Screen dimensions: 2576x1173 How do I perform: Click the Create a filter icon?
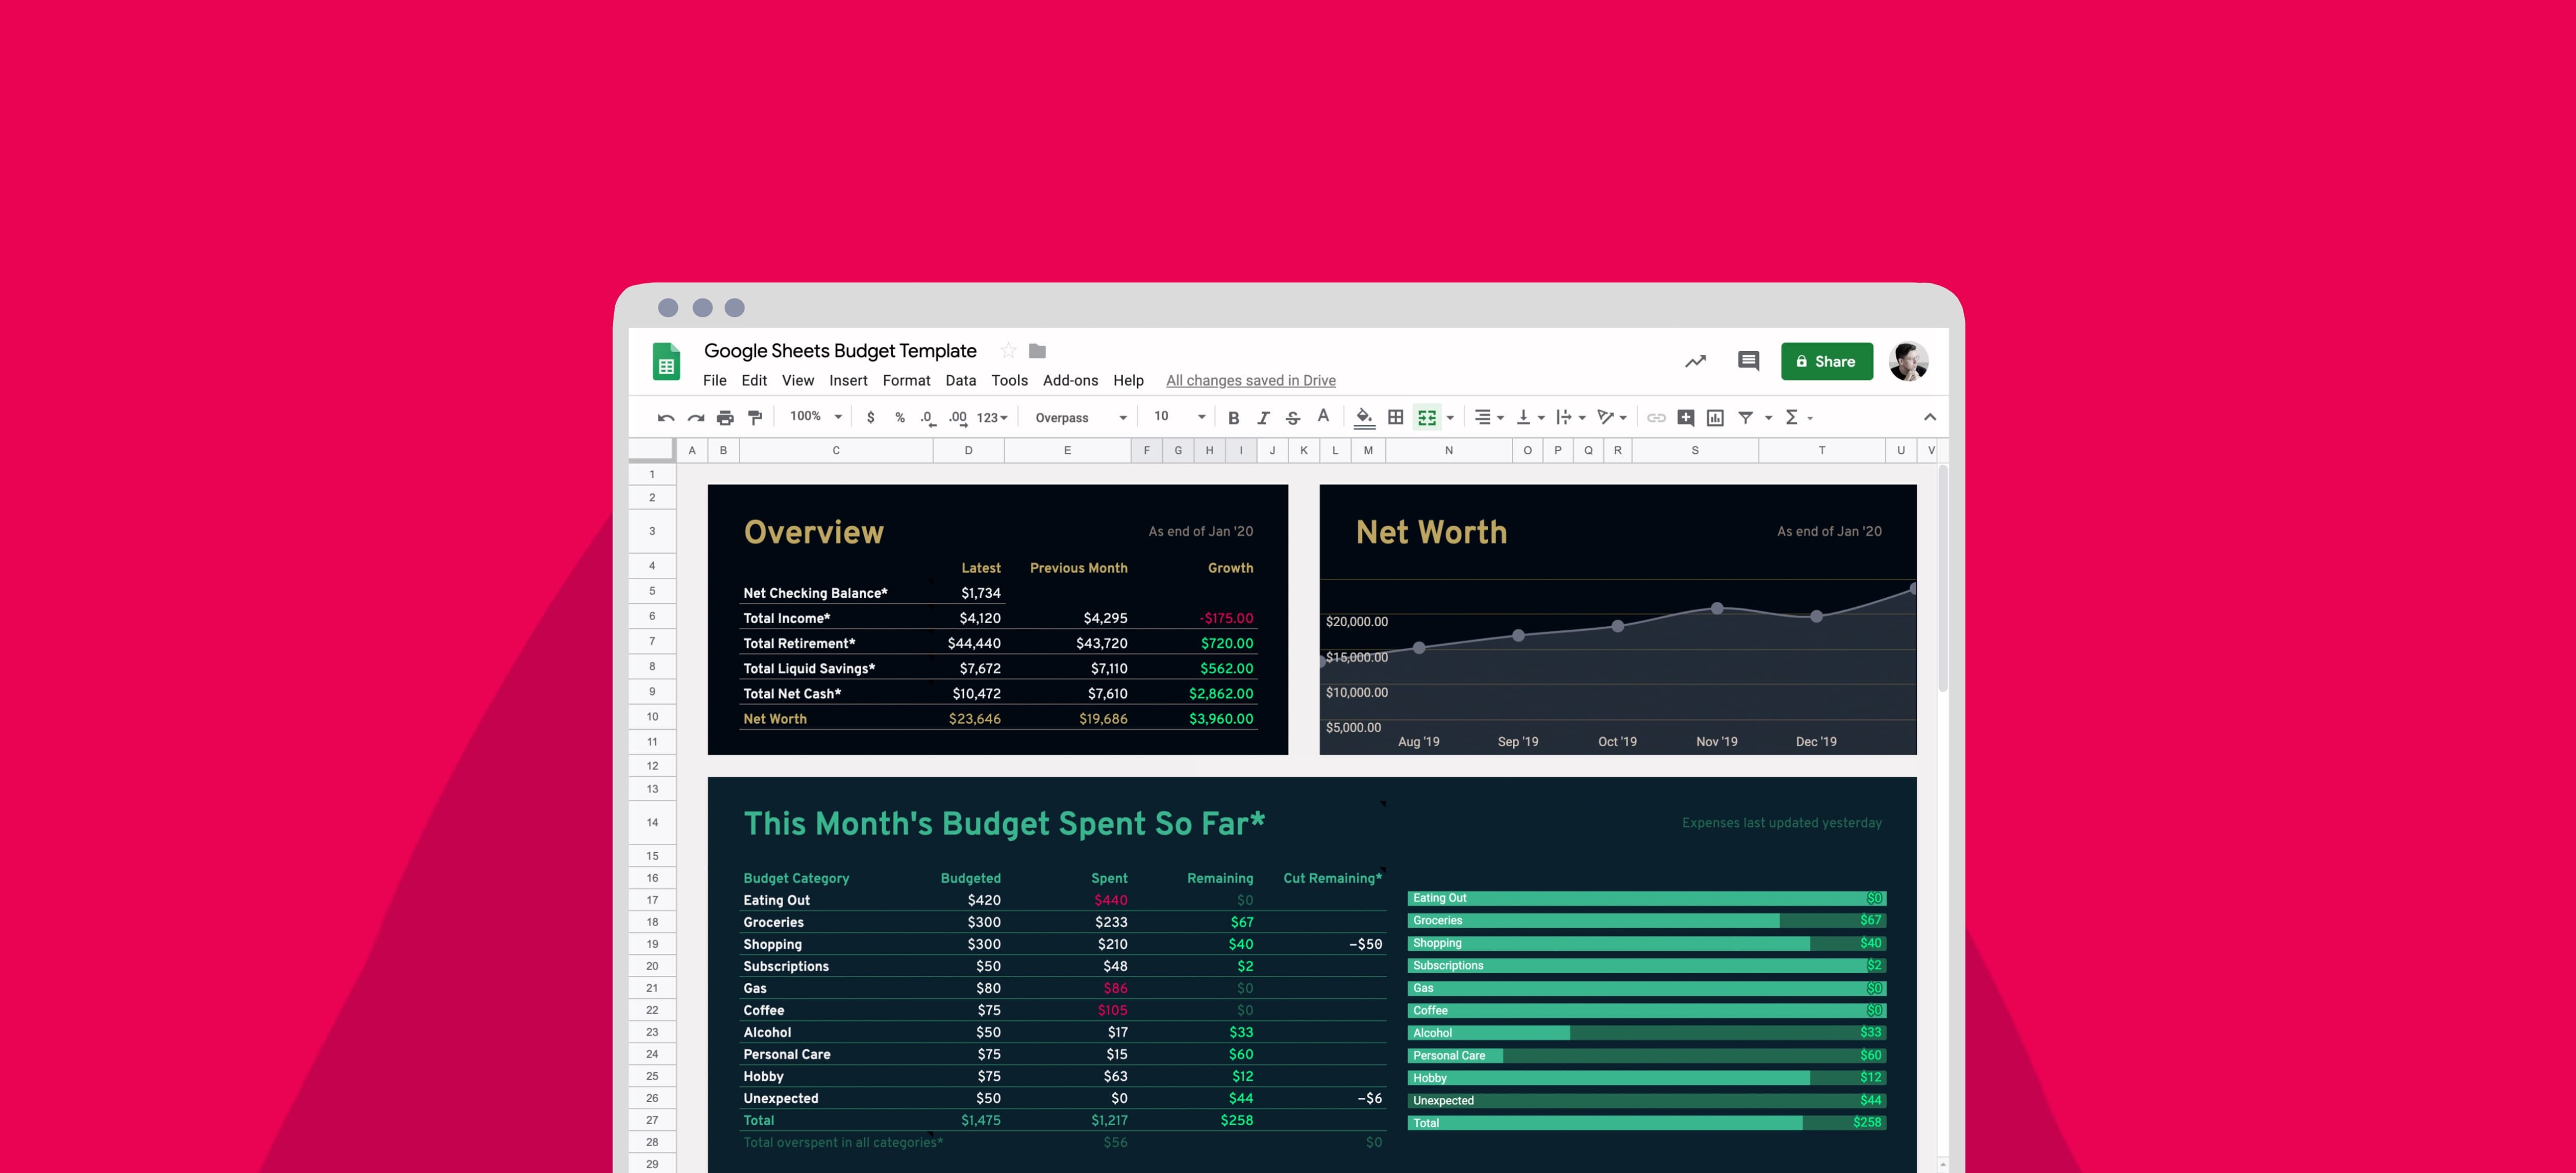pyautogui.click(x=1746, y=418)
